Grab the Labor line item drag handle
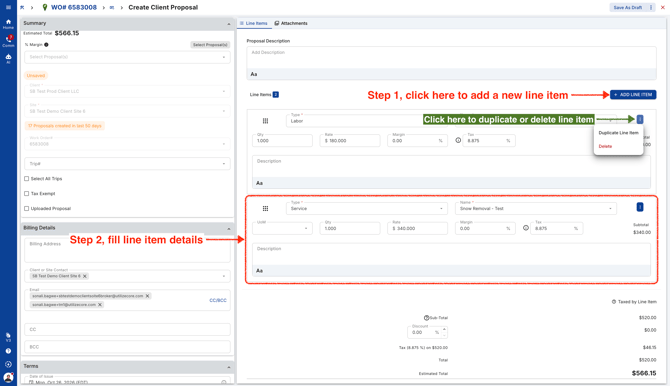The height and width of the screenshot is (386, 670). coord(265,121)
